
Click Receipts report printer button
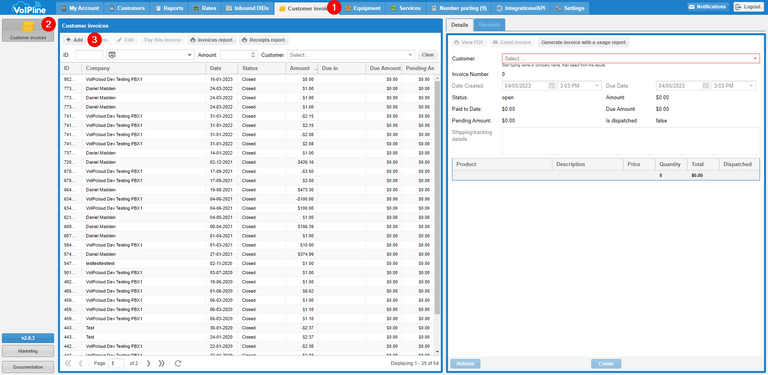[x=264, y=40]
